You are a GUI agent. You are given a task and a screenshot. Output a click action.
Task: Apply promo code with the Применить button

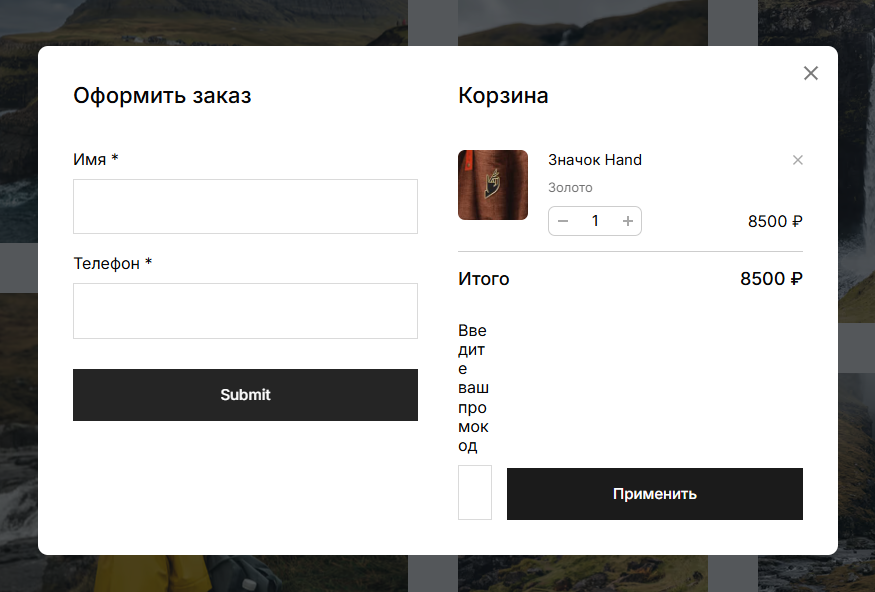pos(654,494)
